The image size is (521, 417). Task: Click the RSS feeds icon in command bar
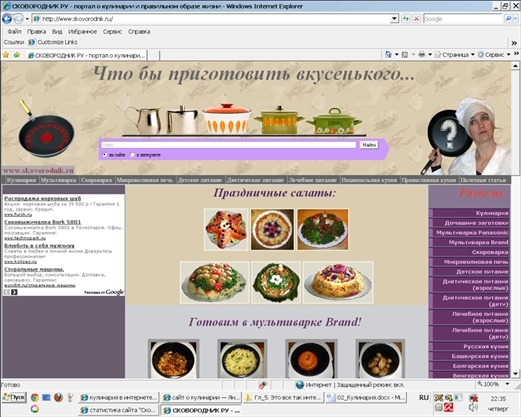tap(405, 55)
